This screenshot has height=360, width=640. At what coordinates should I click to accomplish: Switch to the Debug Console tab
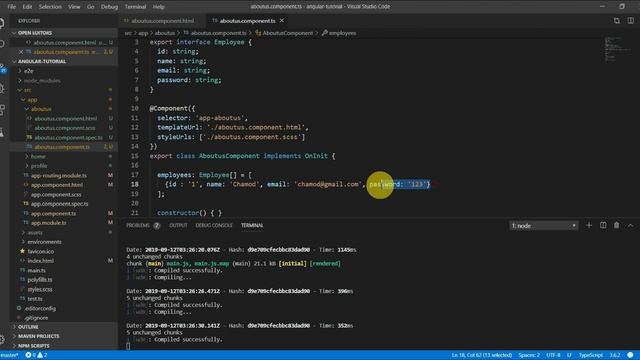point(213,225)
